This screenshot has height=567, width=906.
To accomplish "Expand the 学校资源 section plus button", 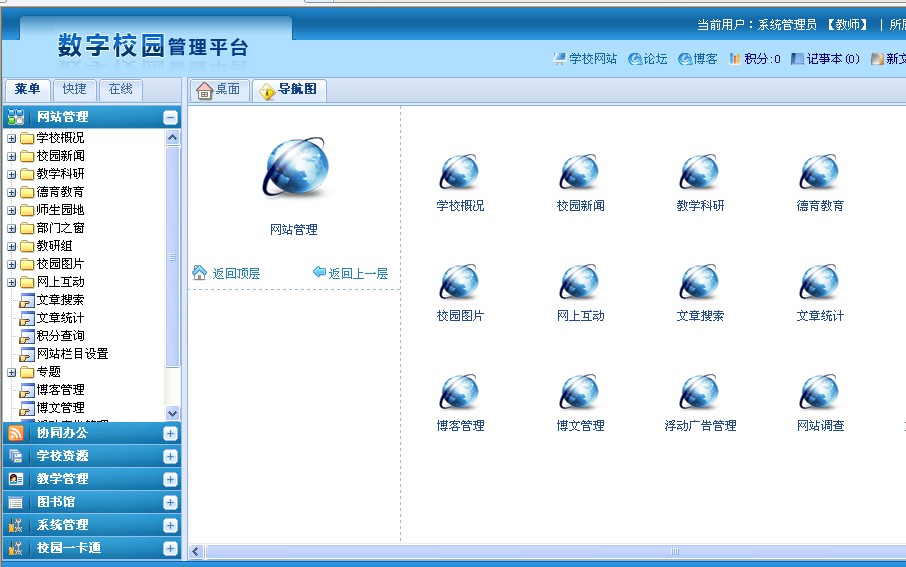I will click(170, 456).
